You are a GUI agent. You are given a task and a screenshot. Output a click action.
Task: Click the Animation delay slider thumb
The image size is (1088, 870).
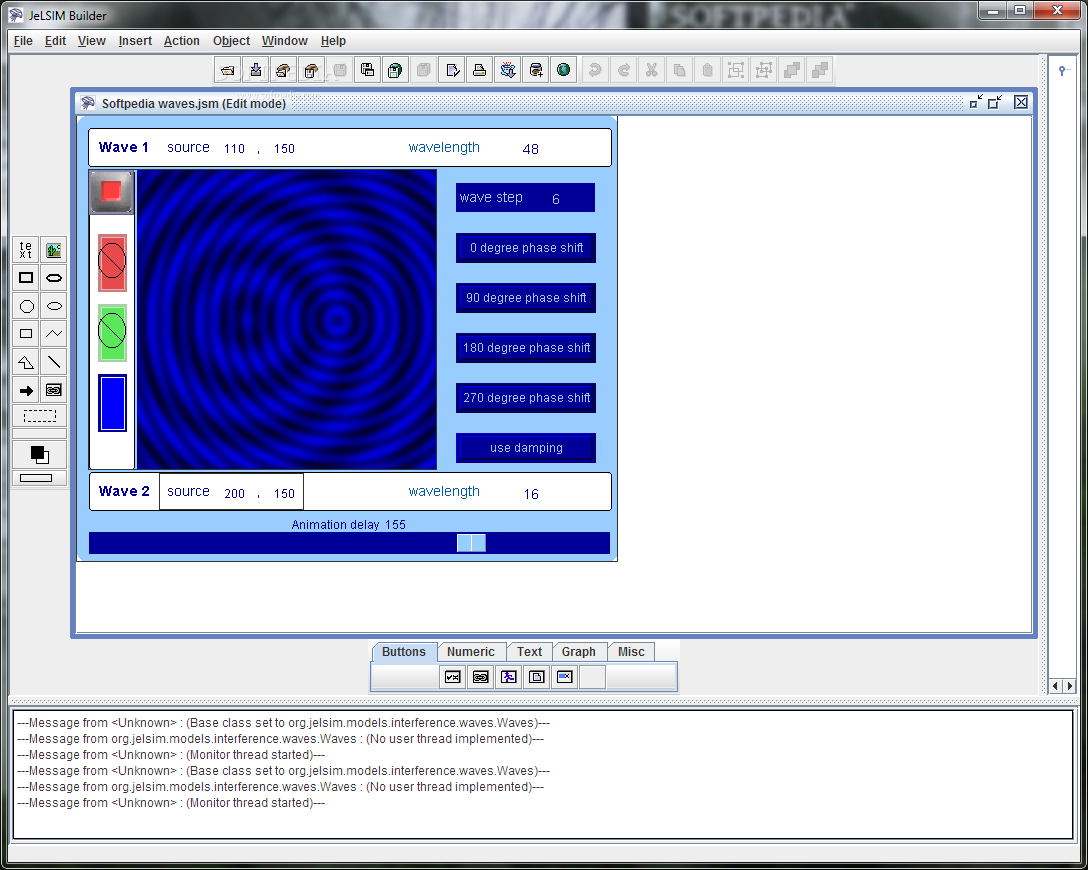pyautogui.click(x=471, y=543)
